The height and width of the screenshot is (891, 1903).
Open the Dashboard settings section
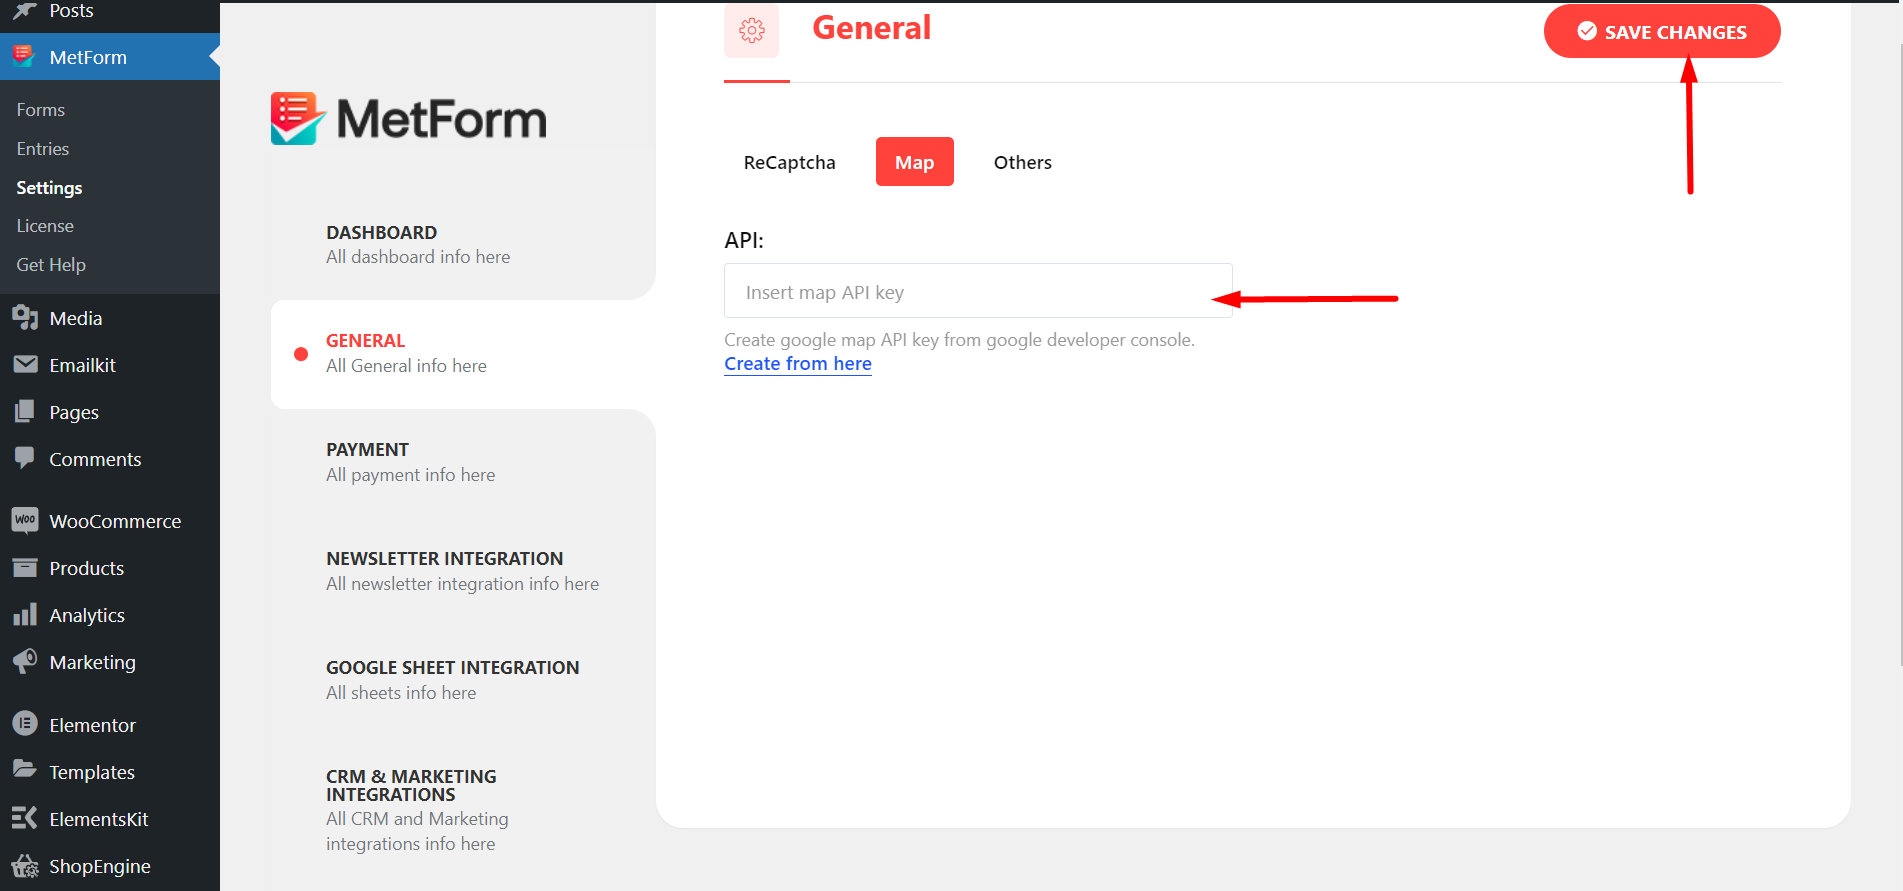tap(463, 245)
